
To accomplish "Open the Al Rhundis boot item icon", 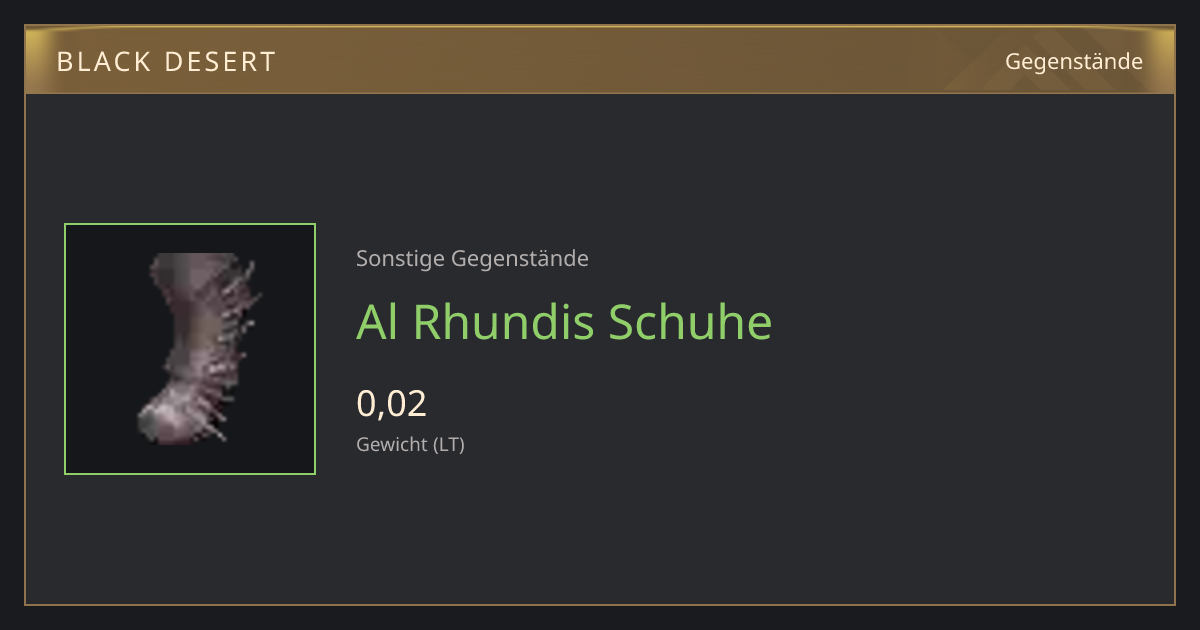I will (x=190, y=349).
